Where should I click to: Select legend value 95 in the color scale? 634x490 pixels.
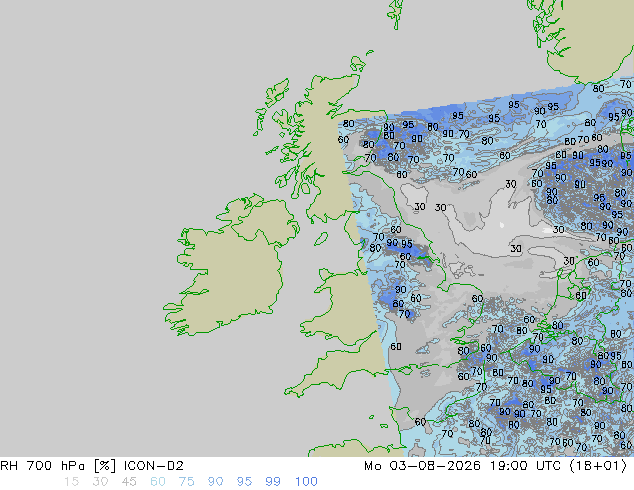pos(244,482)
